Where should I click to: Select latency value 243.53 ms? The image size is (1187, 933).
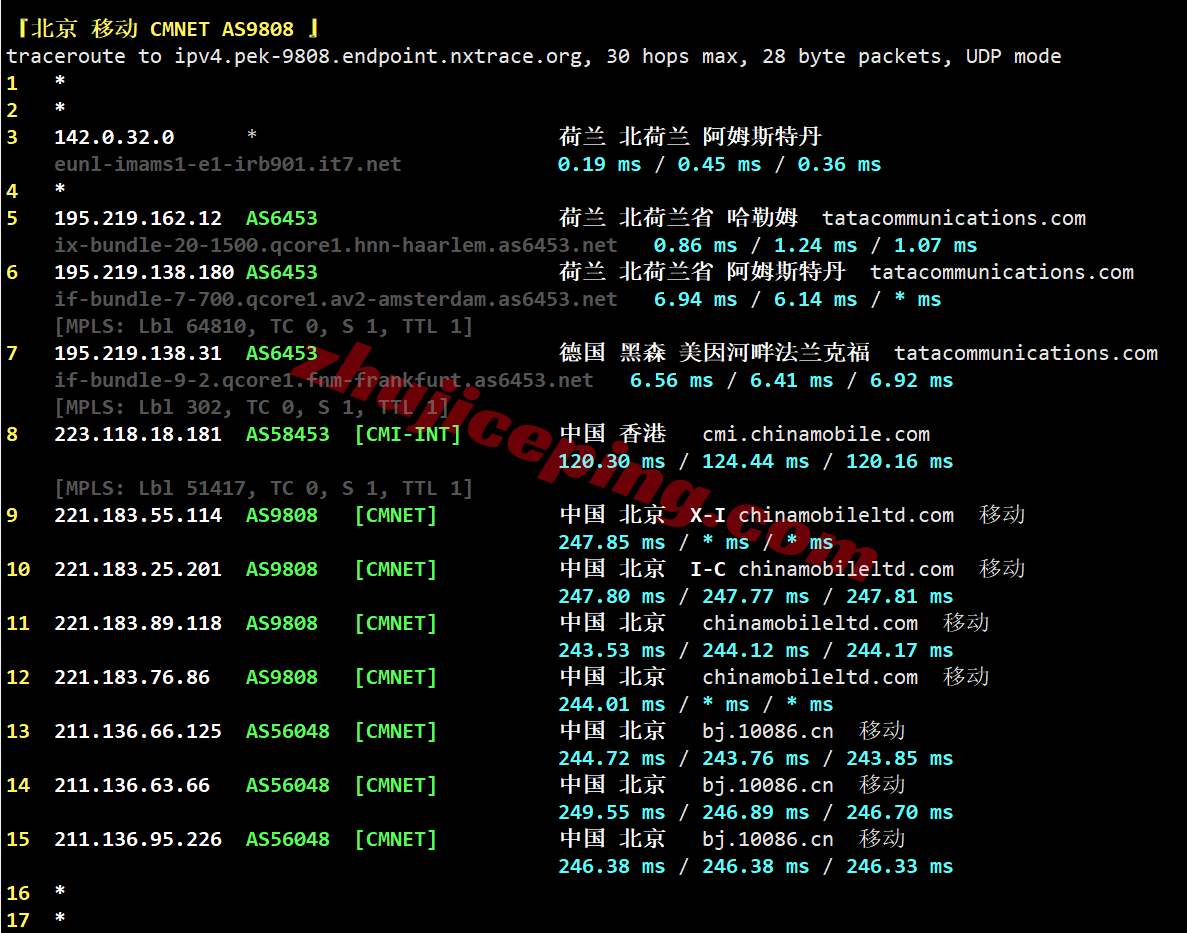click(611, 651)
